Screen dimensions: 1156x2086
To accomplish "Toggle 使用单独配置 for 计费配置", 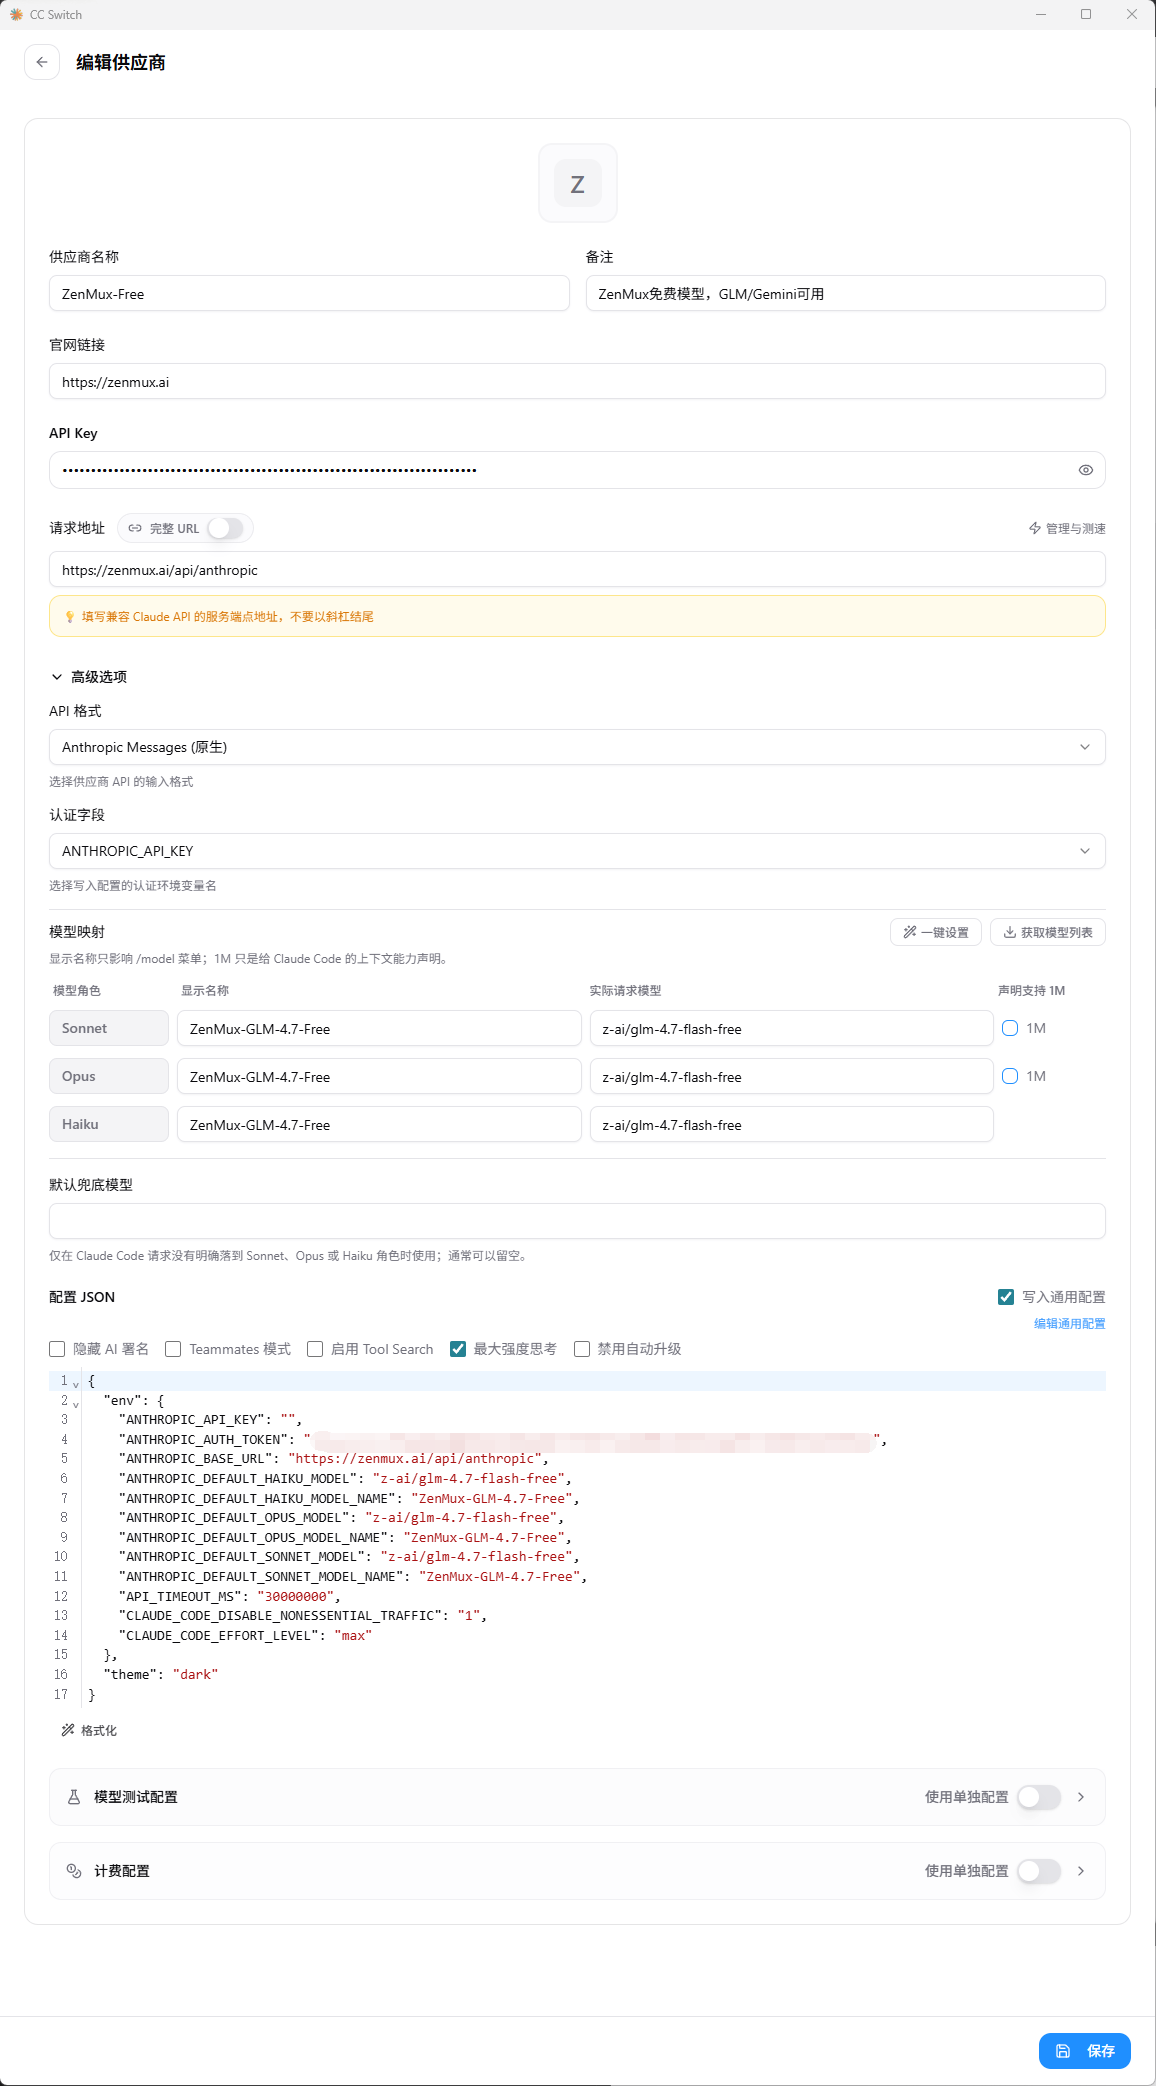I will point(1039,1871).
